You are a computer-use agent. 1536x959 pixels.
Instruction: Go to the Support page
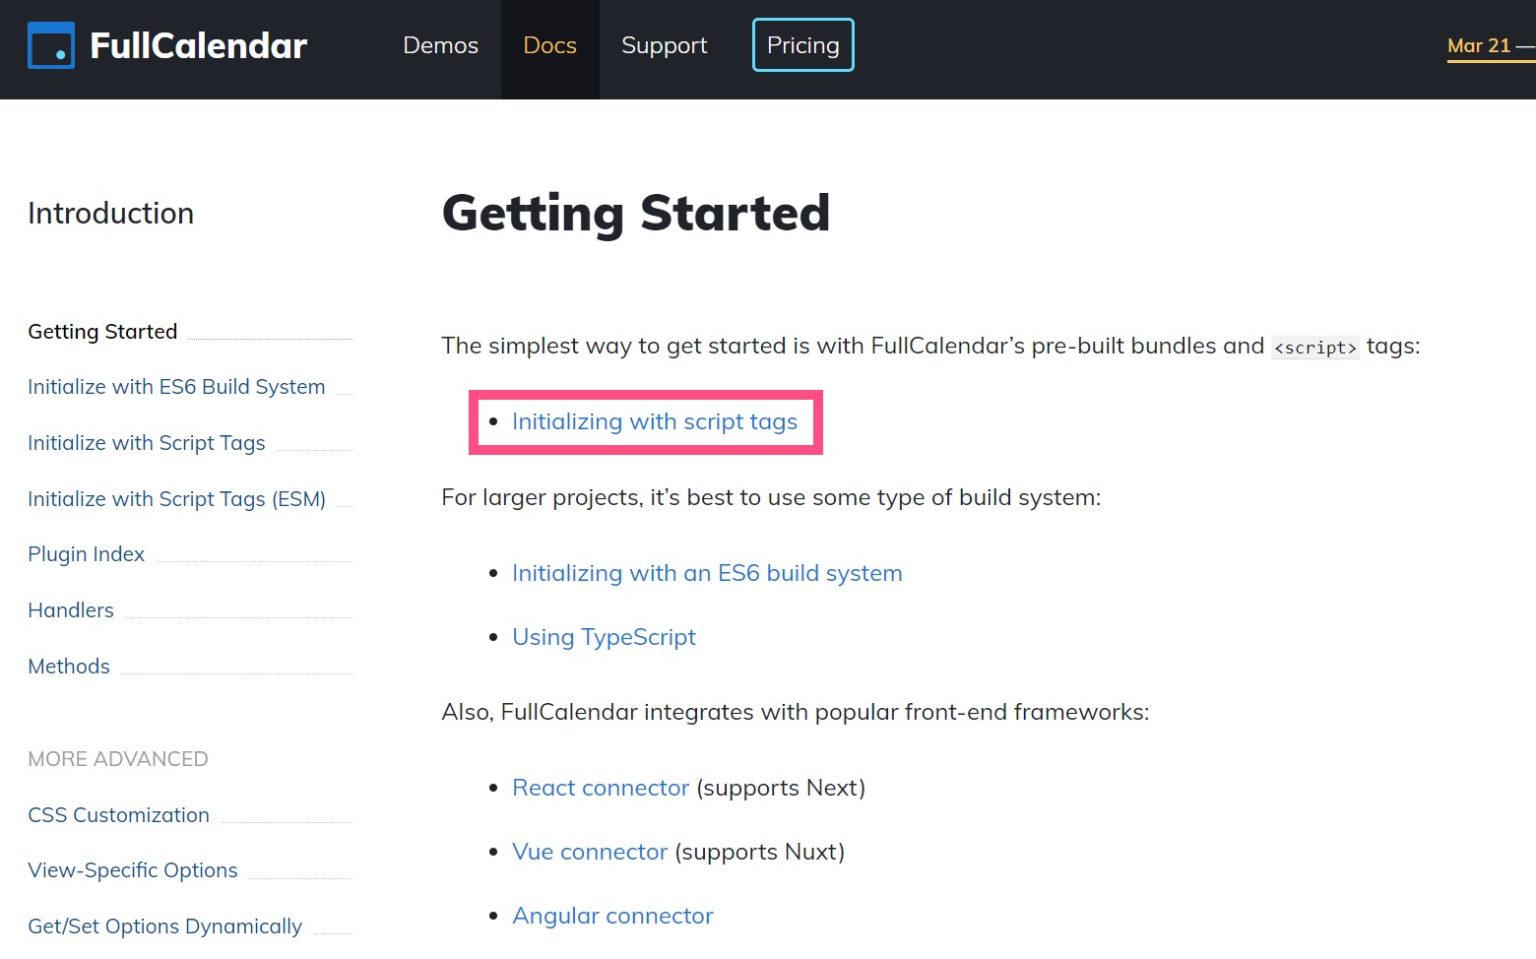click(664, 46)
